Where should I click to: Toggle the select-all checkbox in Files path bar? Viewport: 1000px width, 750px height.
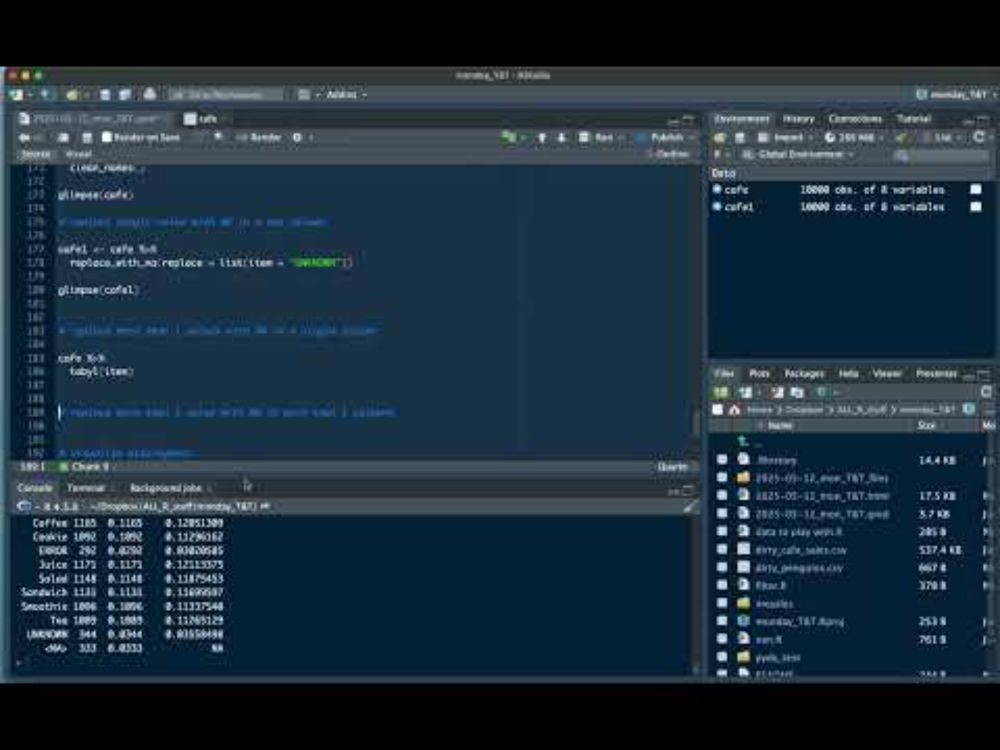pos(717,409)
